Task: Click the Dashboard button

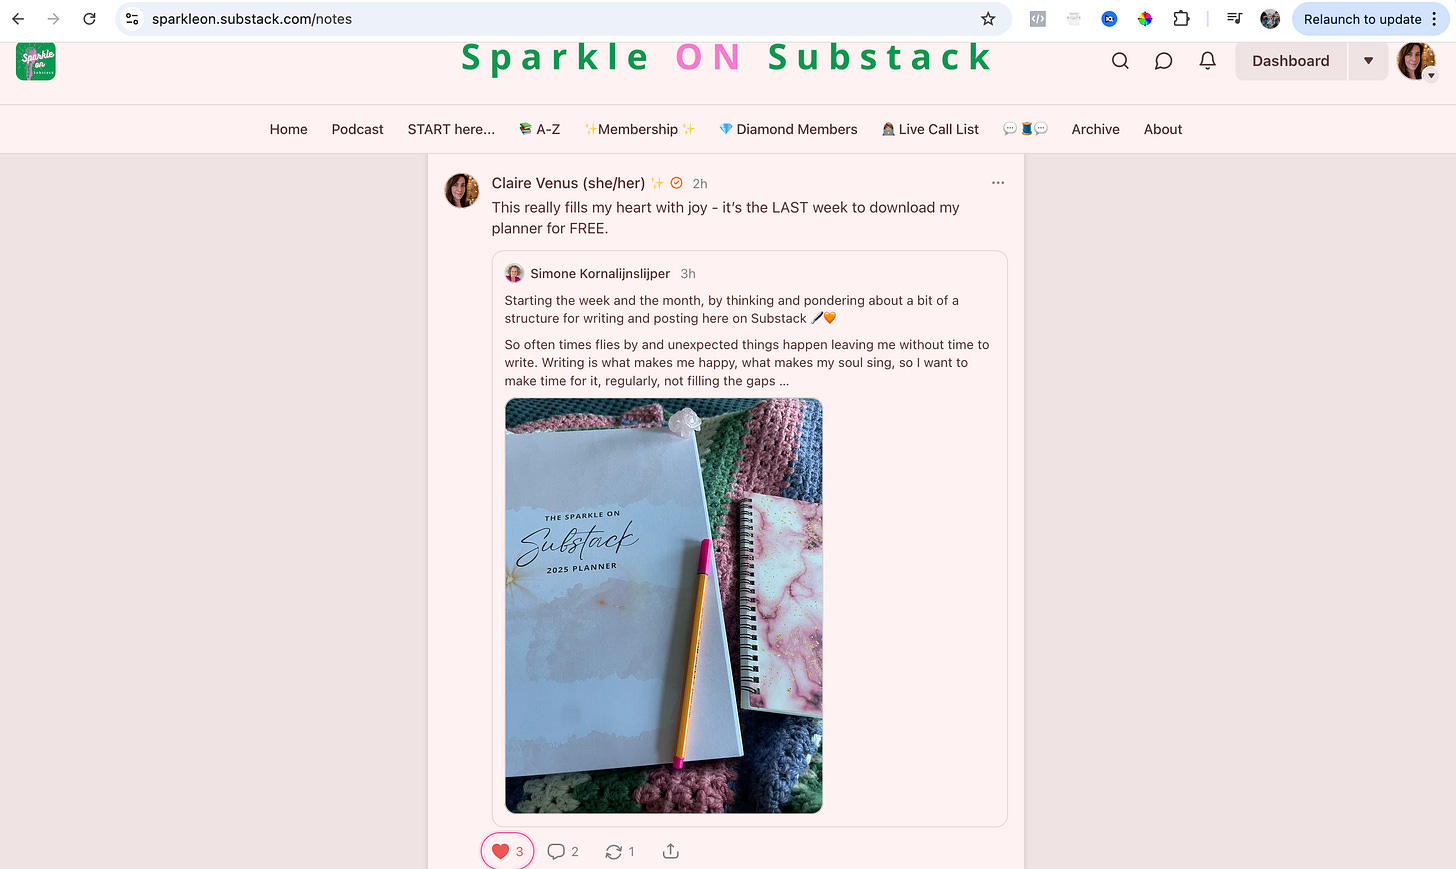Action: tap(1291, 61)
